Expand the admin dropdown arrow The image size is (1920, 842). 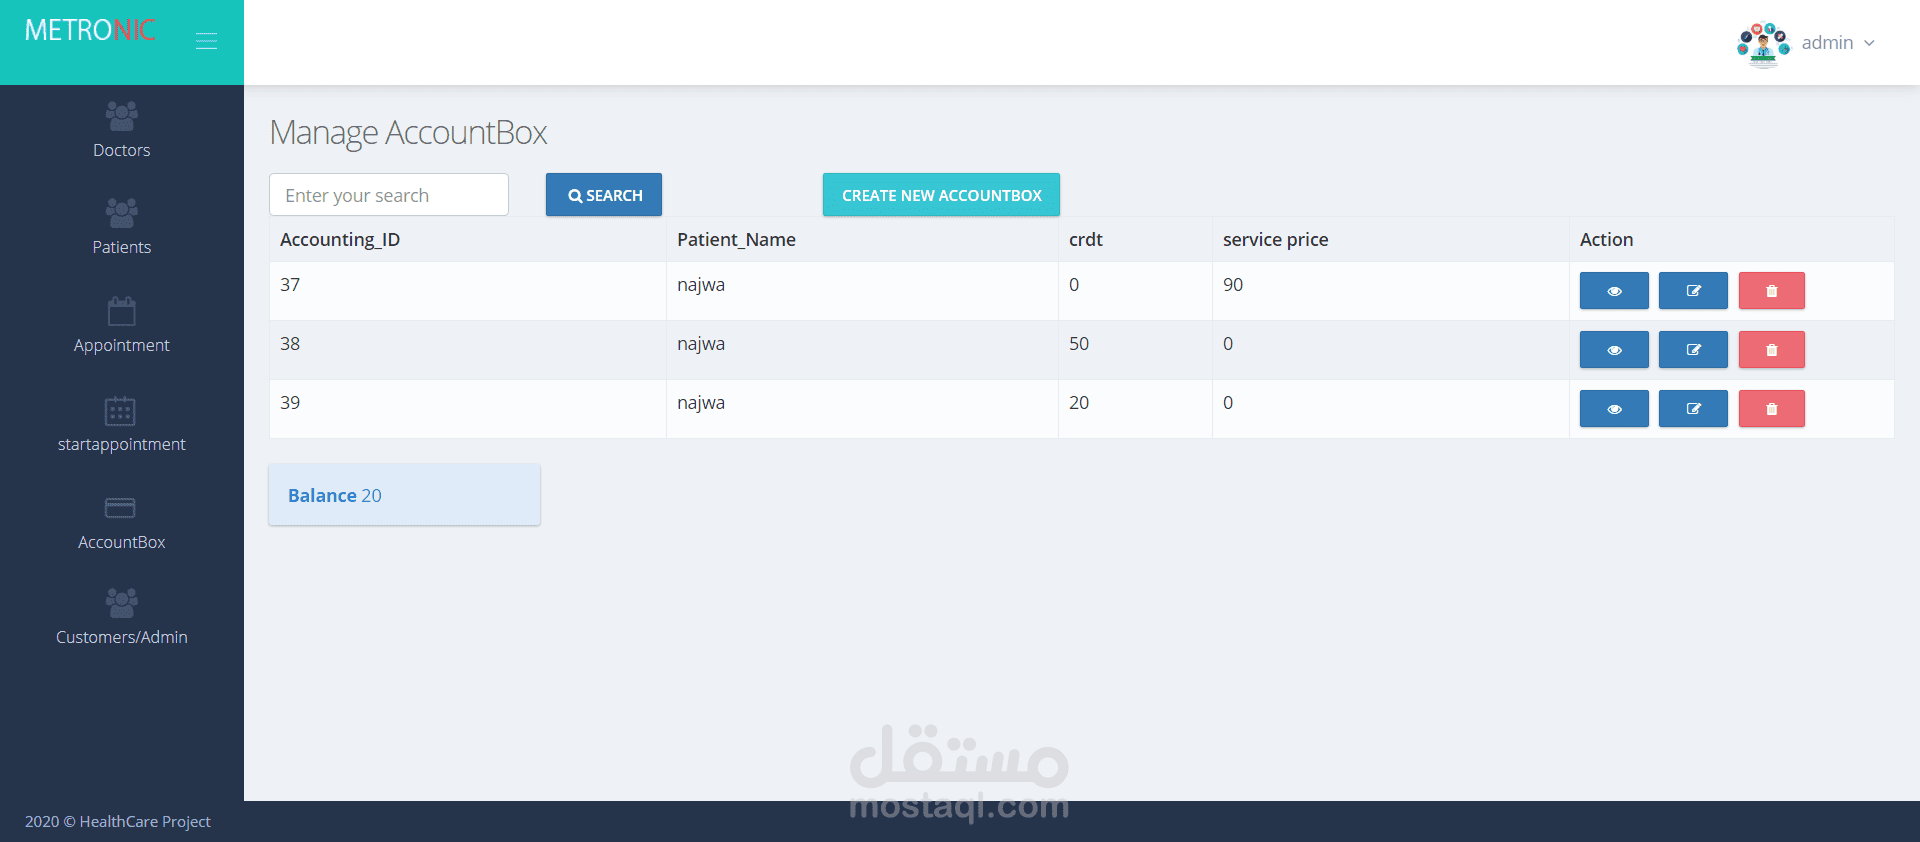(x=1869, y=43)
